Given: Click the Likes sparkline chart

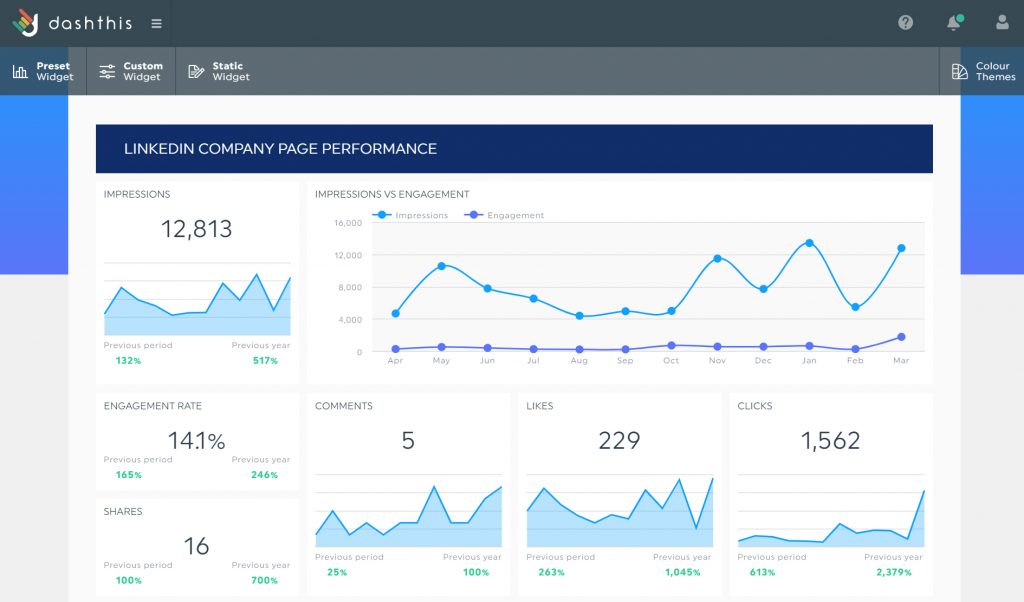Looking at the screenshot, I should (x=620, y=511).
